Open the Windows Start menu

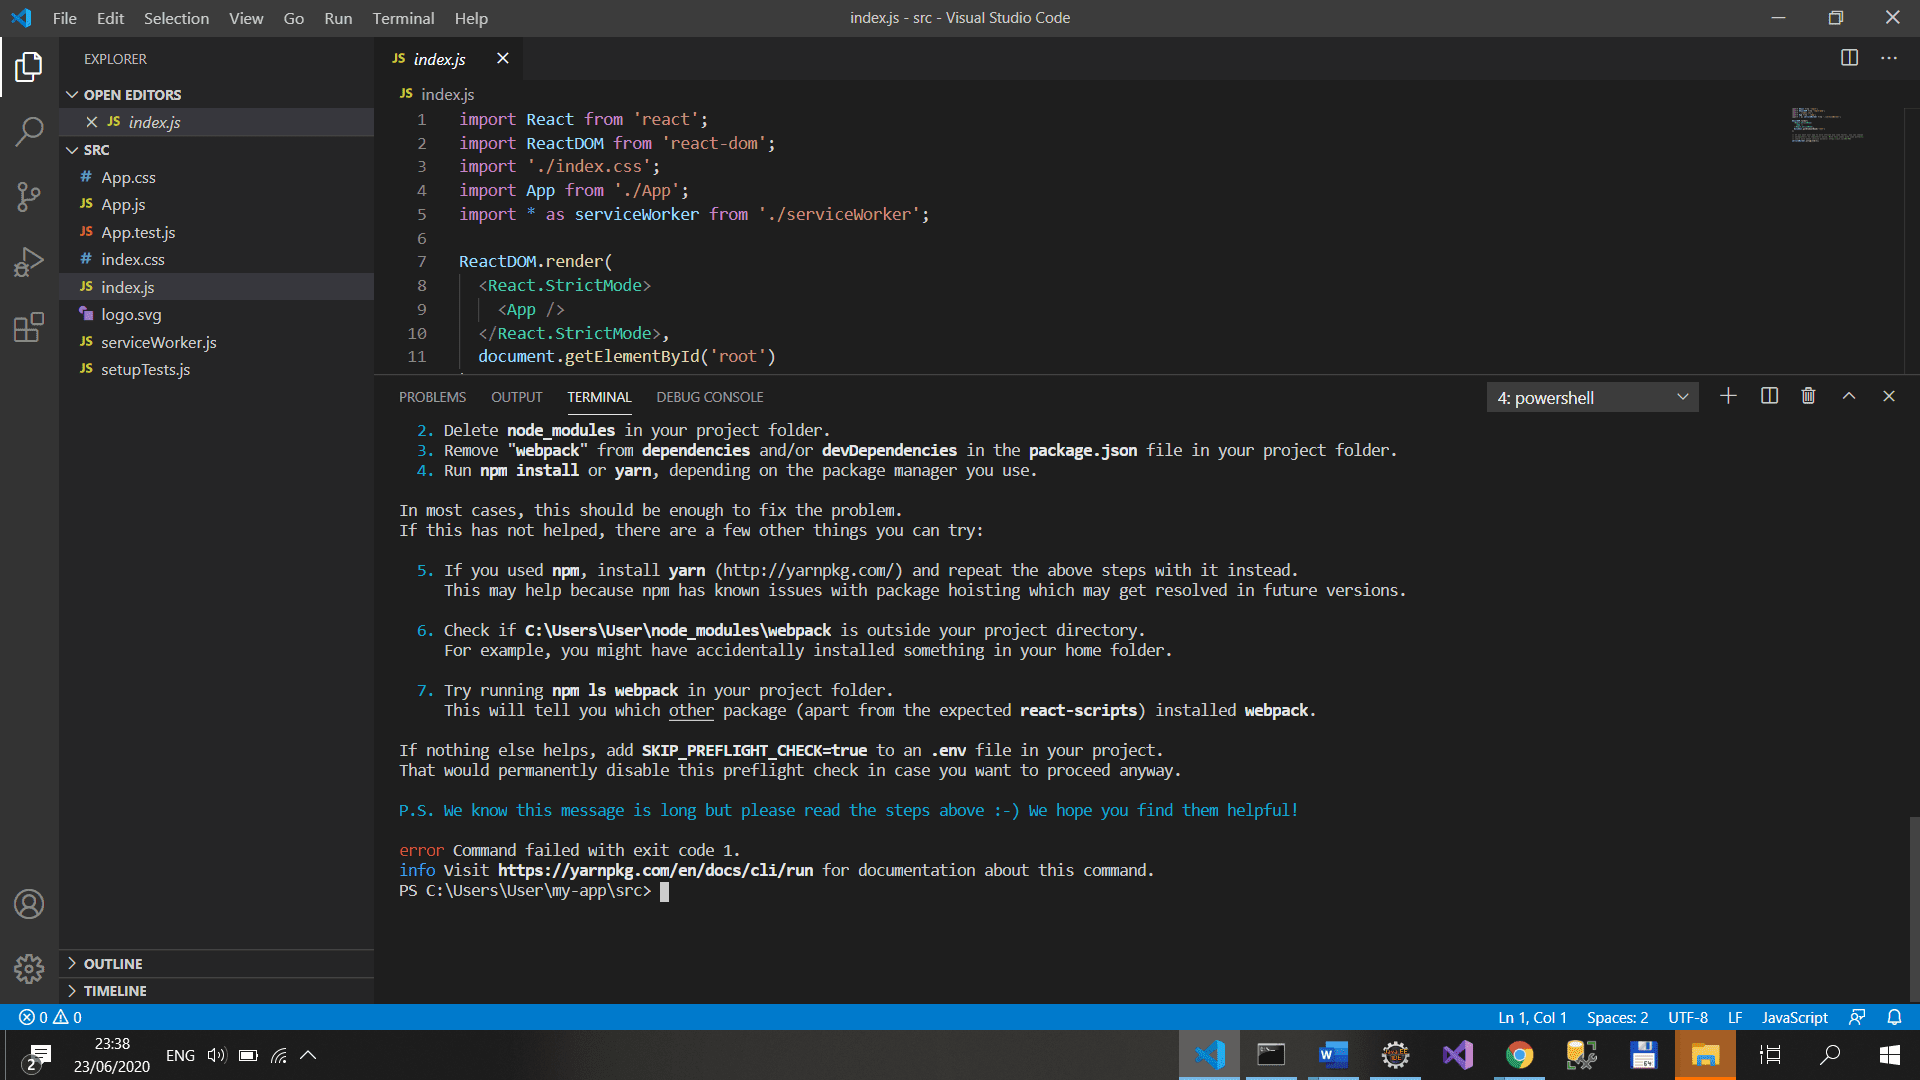coord(1890,1055)
